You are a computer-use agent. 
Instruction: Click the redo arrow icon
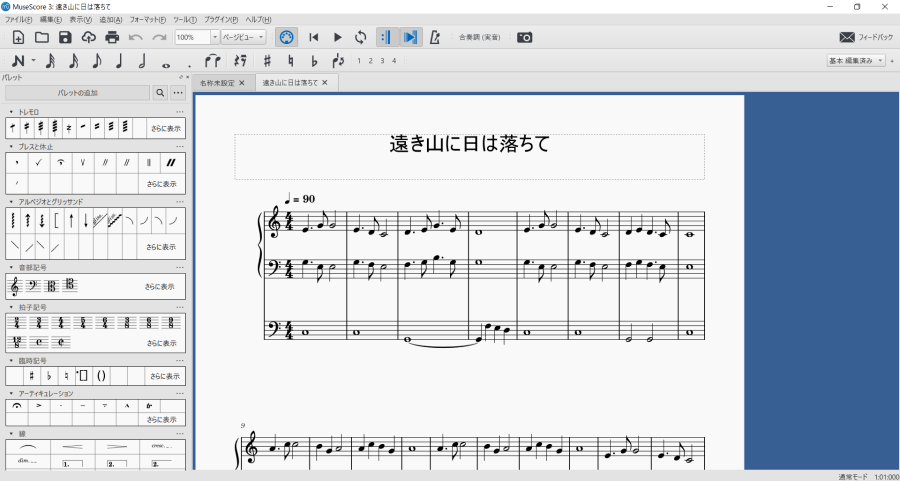(158, 37)
